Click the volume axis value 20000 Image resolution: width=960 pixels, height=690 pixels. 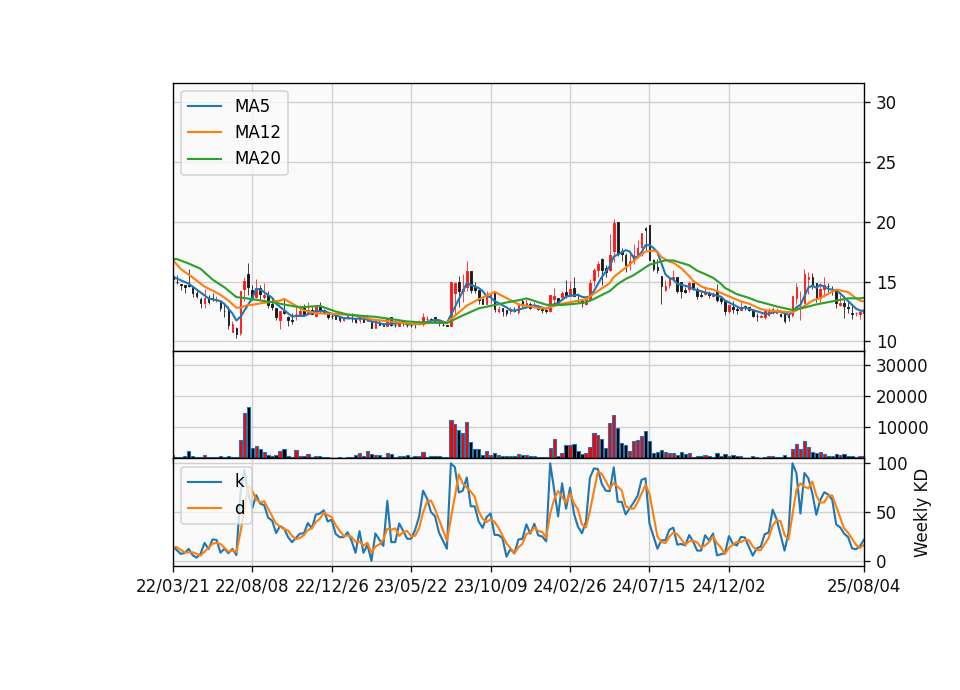tap(902, 397)
